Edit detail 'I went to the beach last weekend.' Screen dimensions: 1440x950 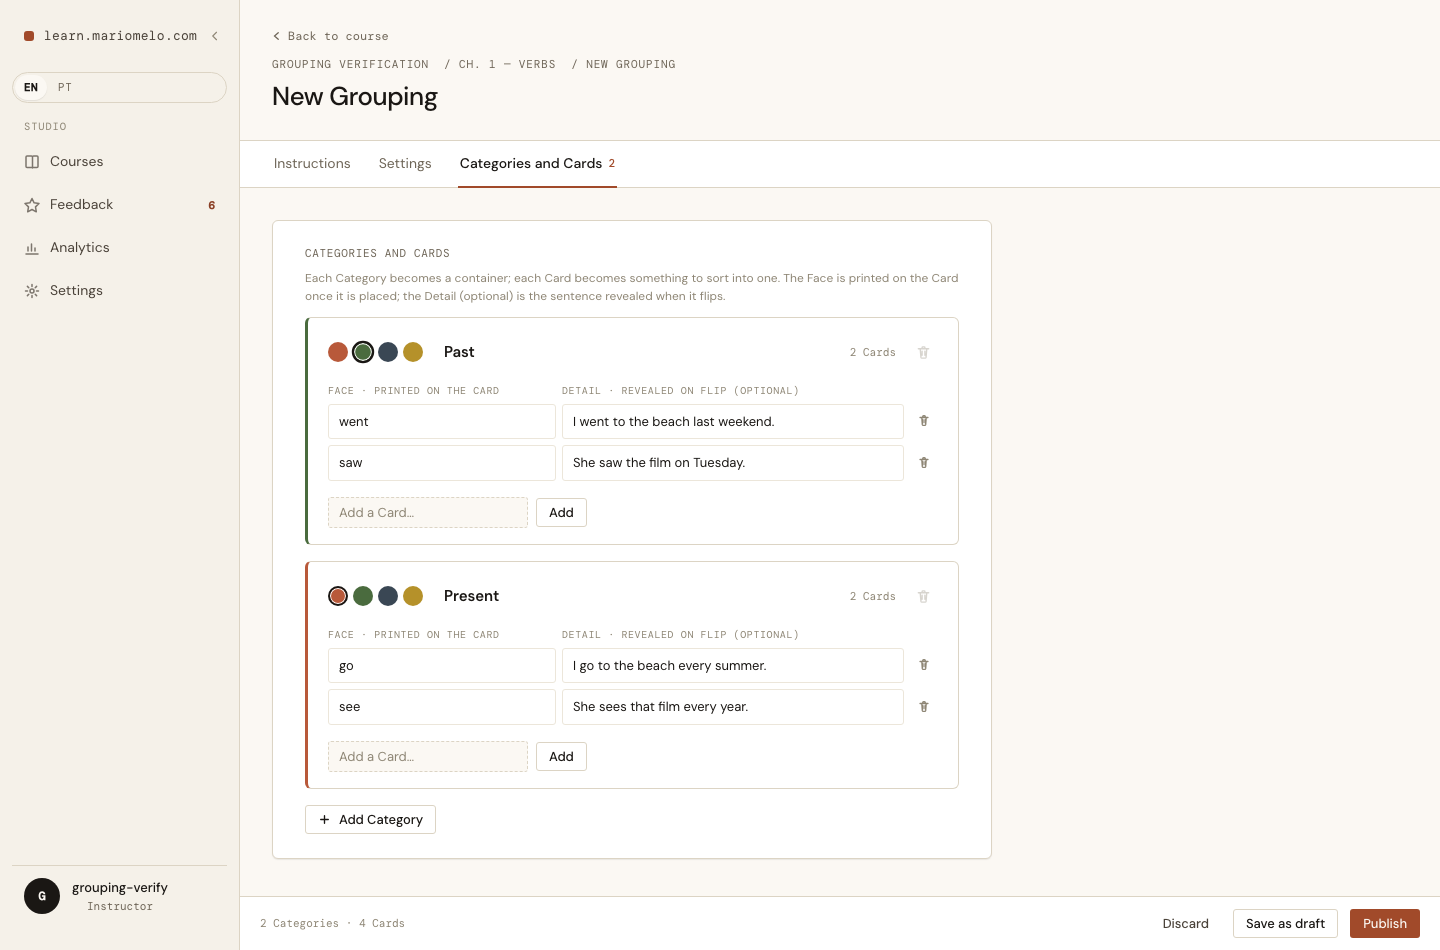(733, 422)
